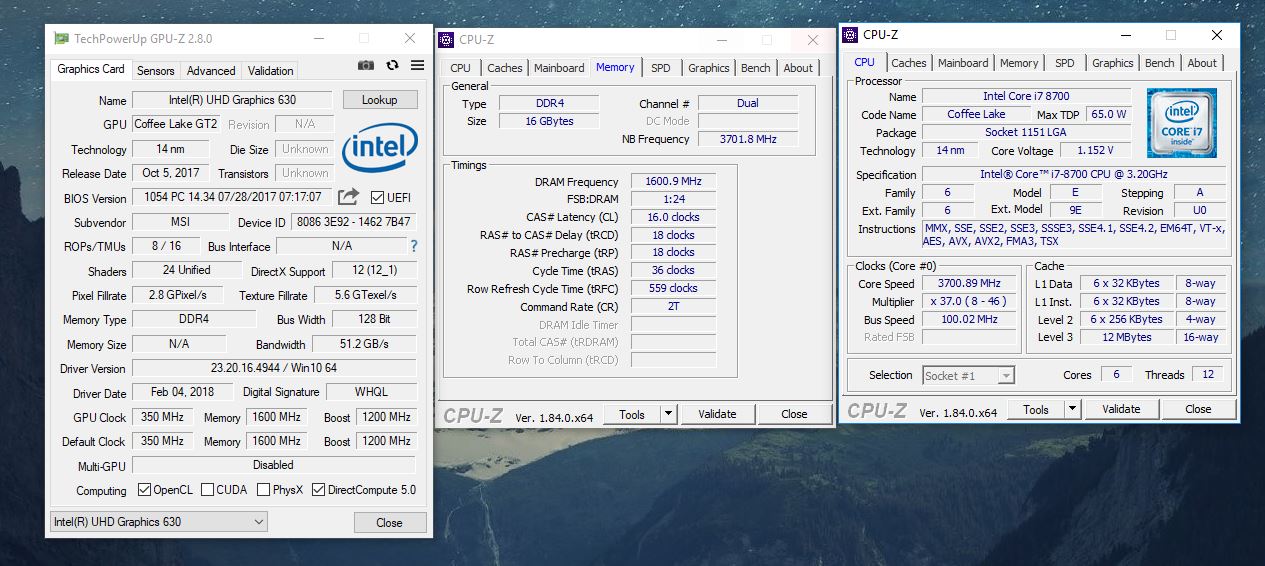Enable the PhysX checkbox
Screen dimensions: 1265x566
[264, 490]
